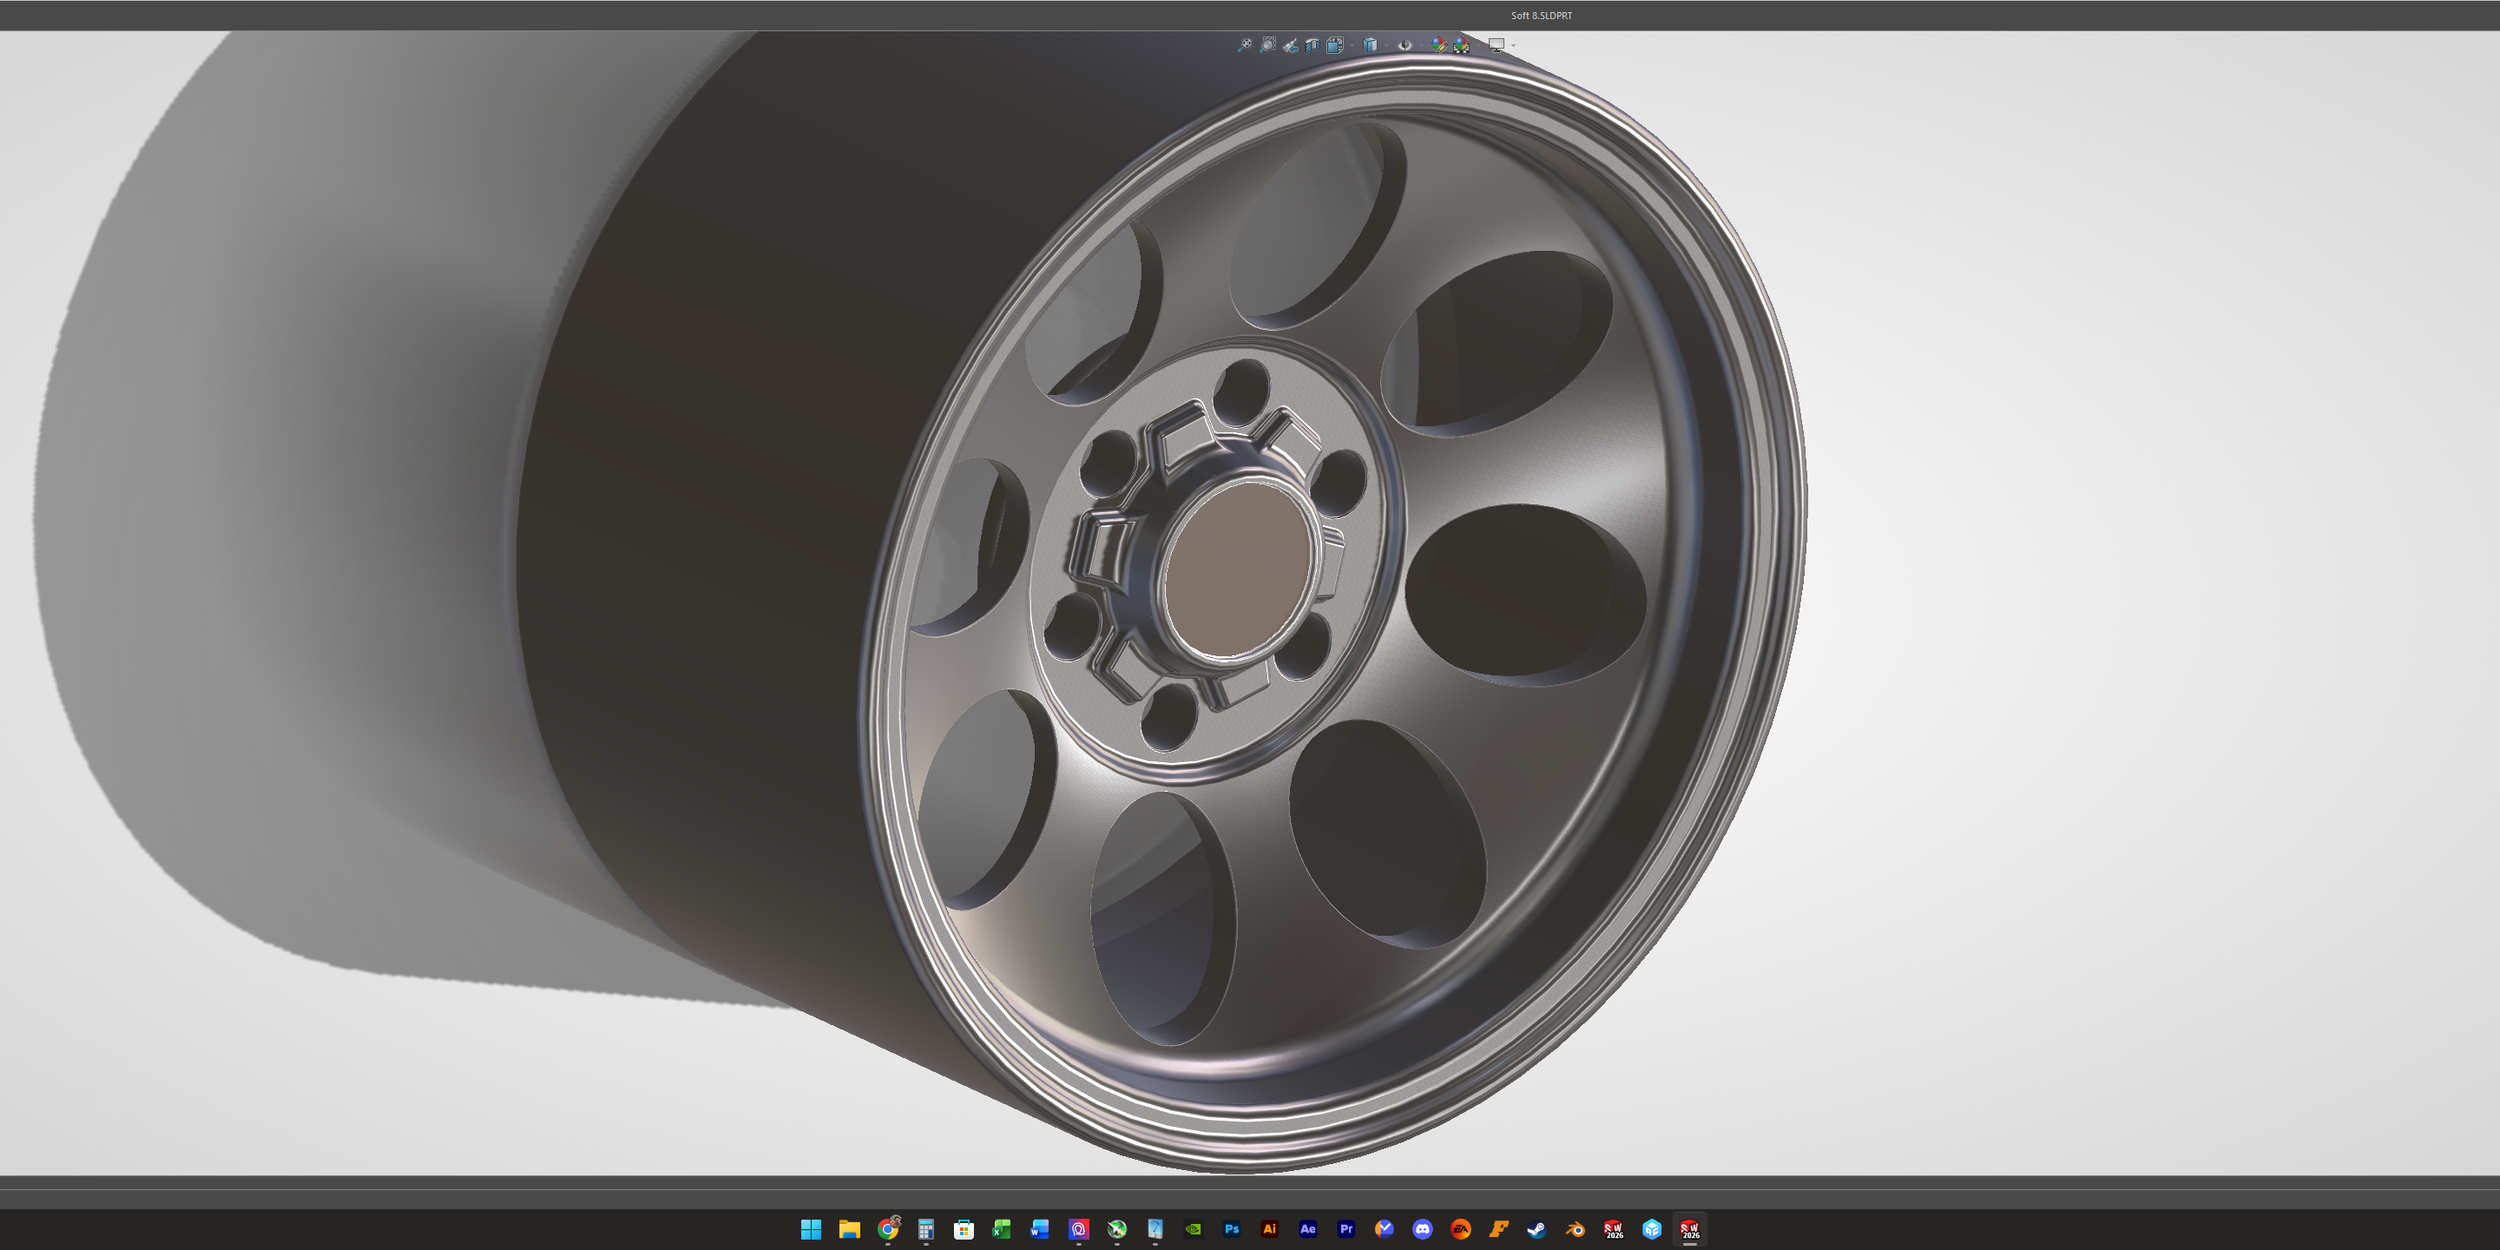Open File Explorer from the taskbar

849,1229
